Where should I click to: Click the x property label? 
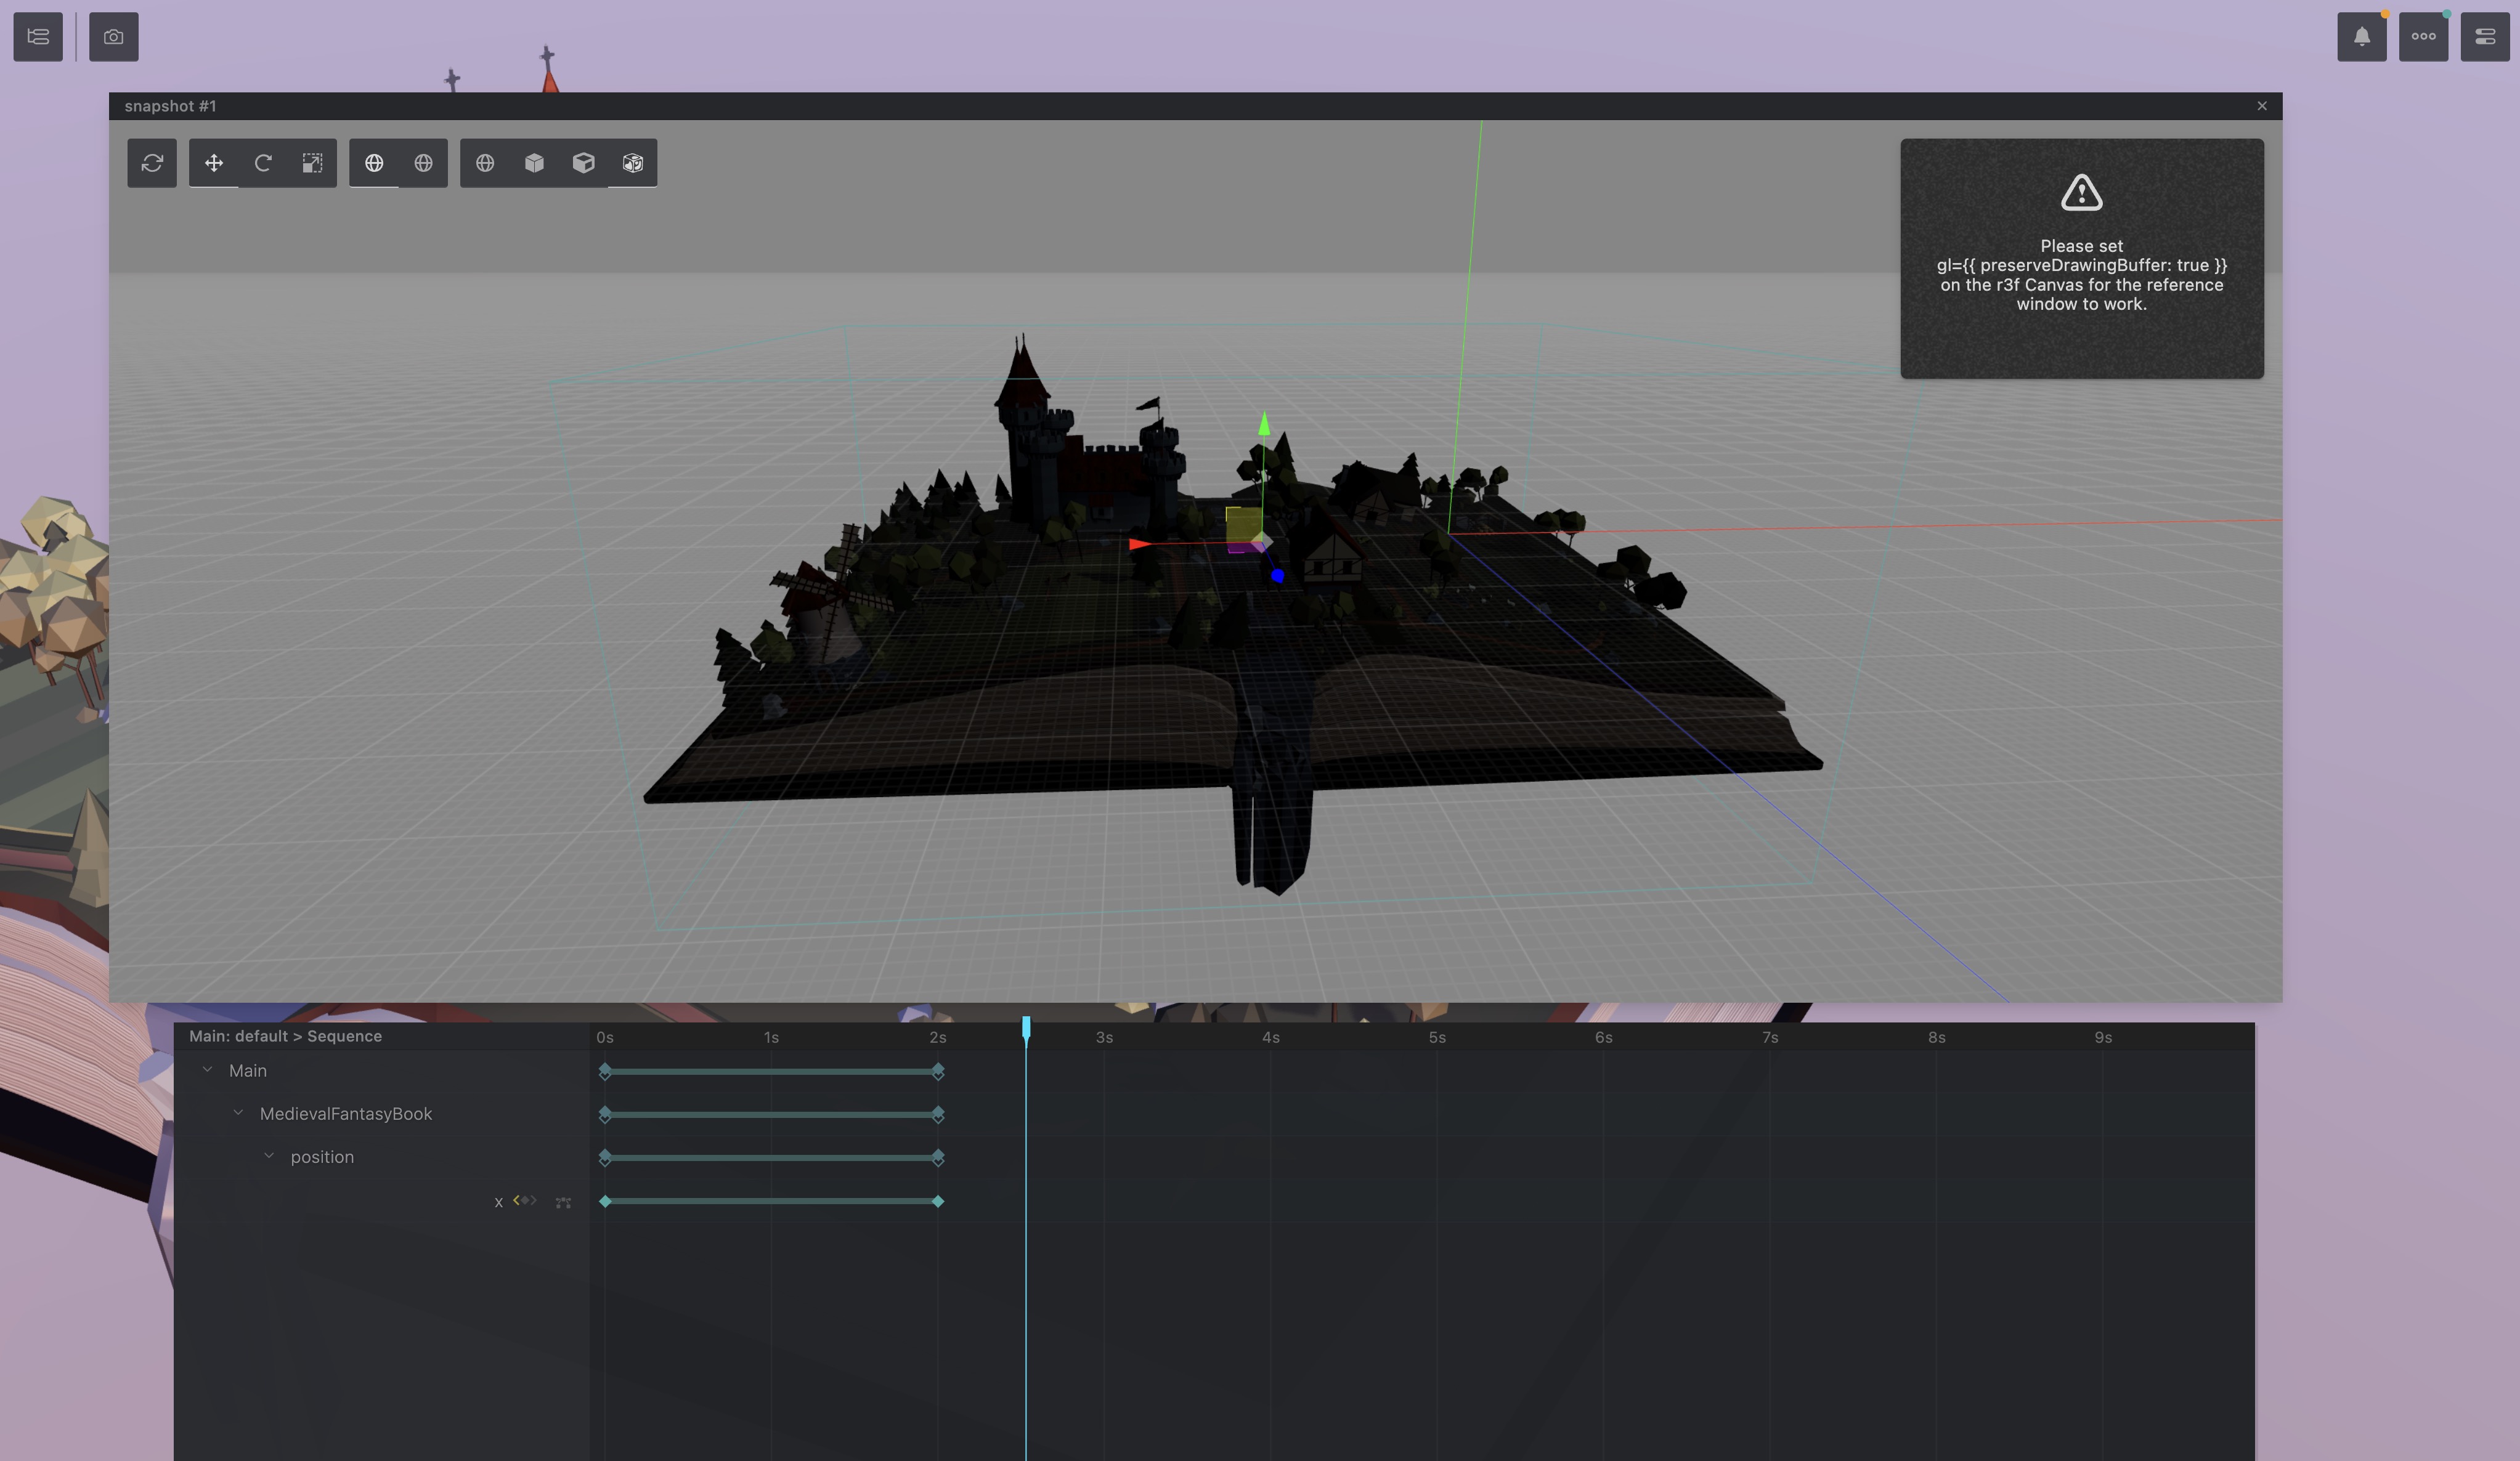(x=498, y=1202)
